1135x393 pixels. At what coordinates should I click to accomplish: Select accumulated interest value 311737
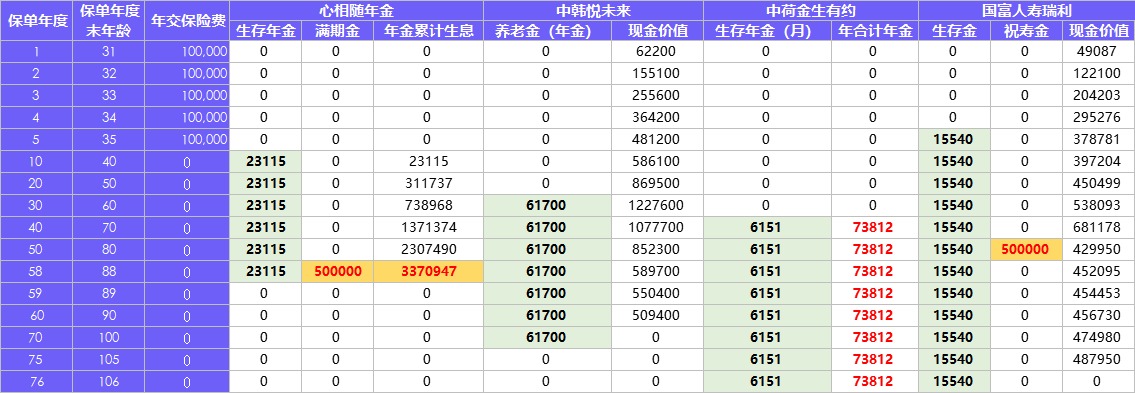coord(429,183)
